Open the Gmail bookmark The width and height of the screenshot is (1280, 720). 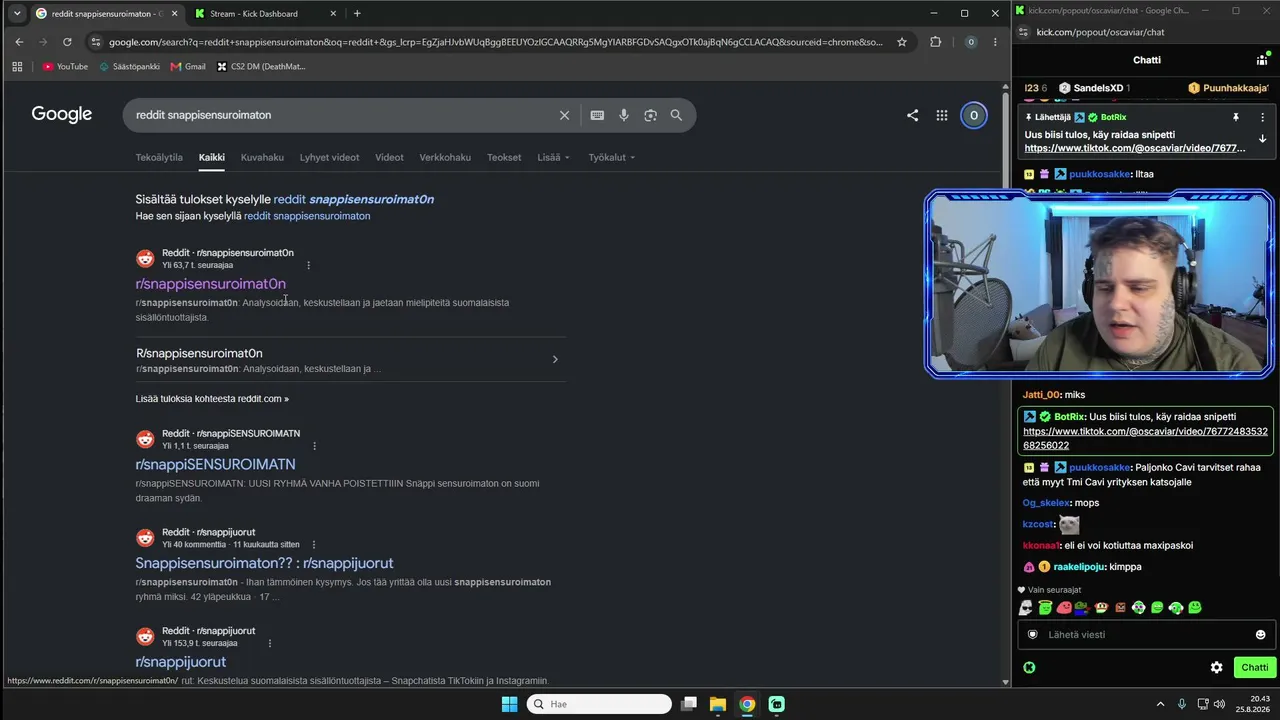click(x=188, y=67)
